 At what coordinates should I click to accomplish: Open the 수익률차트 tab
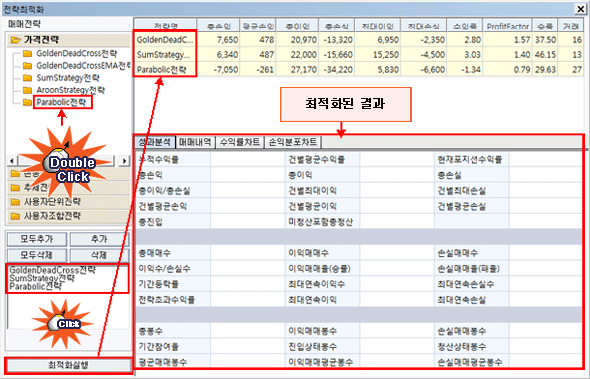240,142
